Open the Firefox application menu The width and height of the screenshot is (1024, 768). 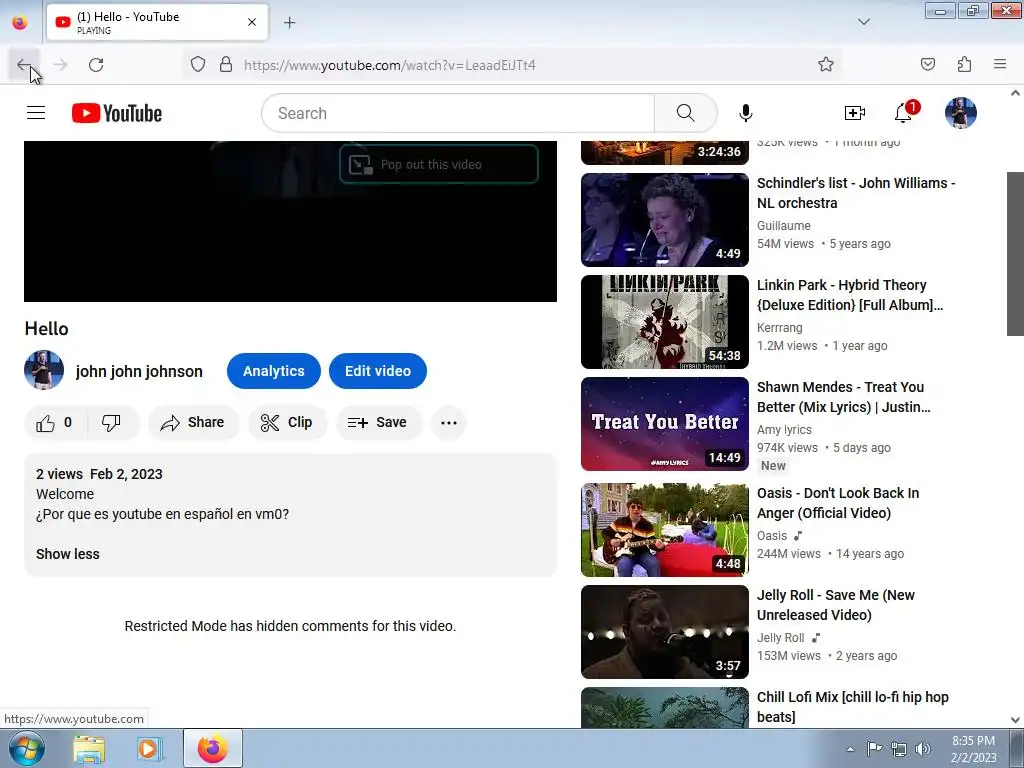(1000, 65)
